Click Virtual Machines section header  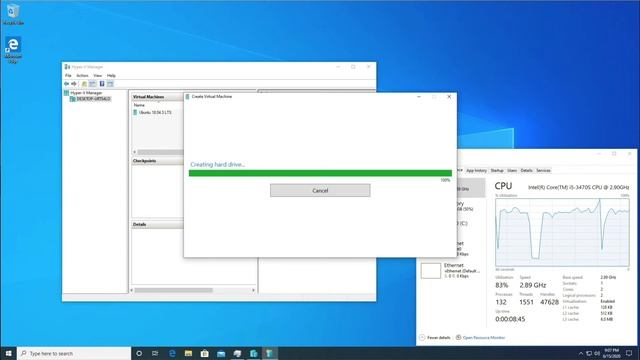(x=157, y=97)
